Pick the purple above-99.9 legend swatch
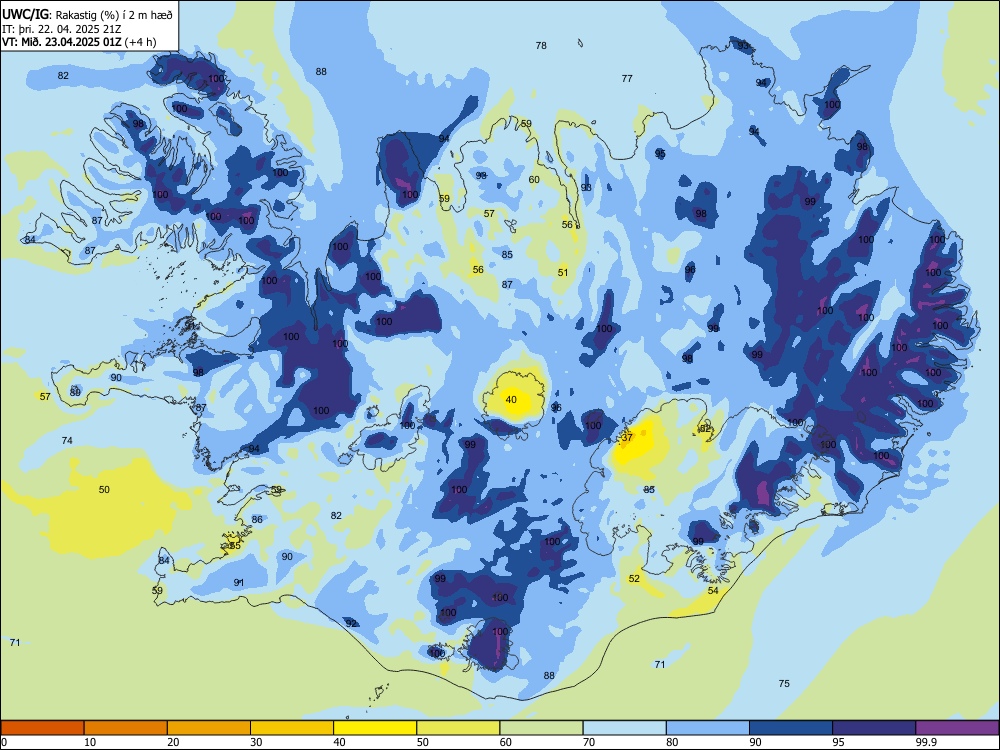This screenshot has width=1000, height=750. tap(957, 728)
